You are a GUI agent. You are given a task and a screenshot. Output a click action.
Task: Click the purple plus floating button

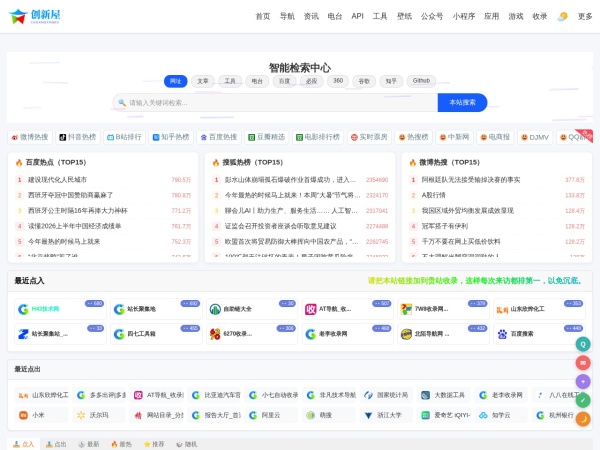583,382
